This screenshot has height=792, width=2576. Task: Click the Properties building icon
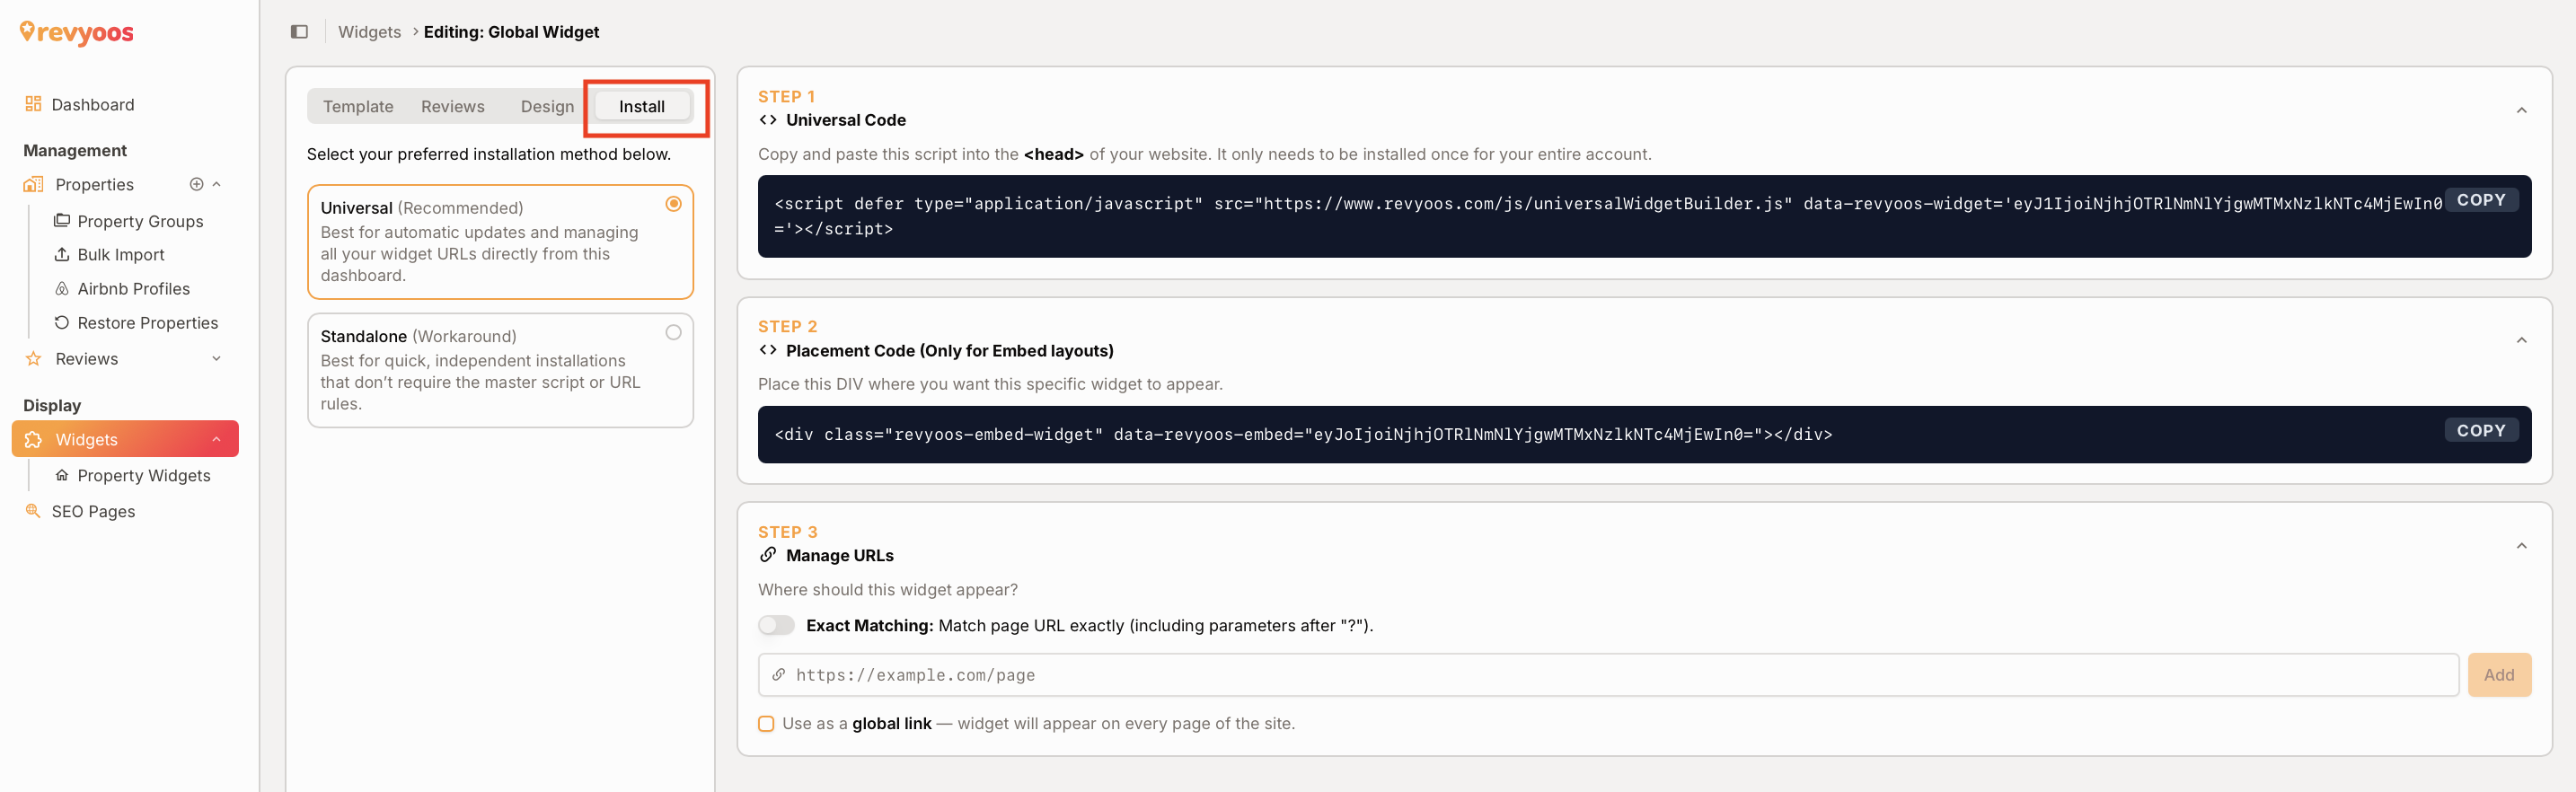33,184
